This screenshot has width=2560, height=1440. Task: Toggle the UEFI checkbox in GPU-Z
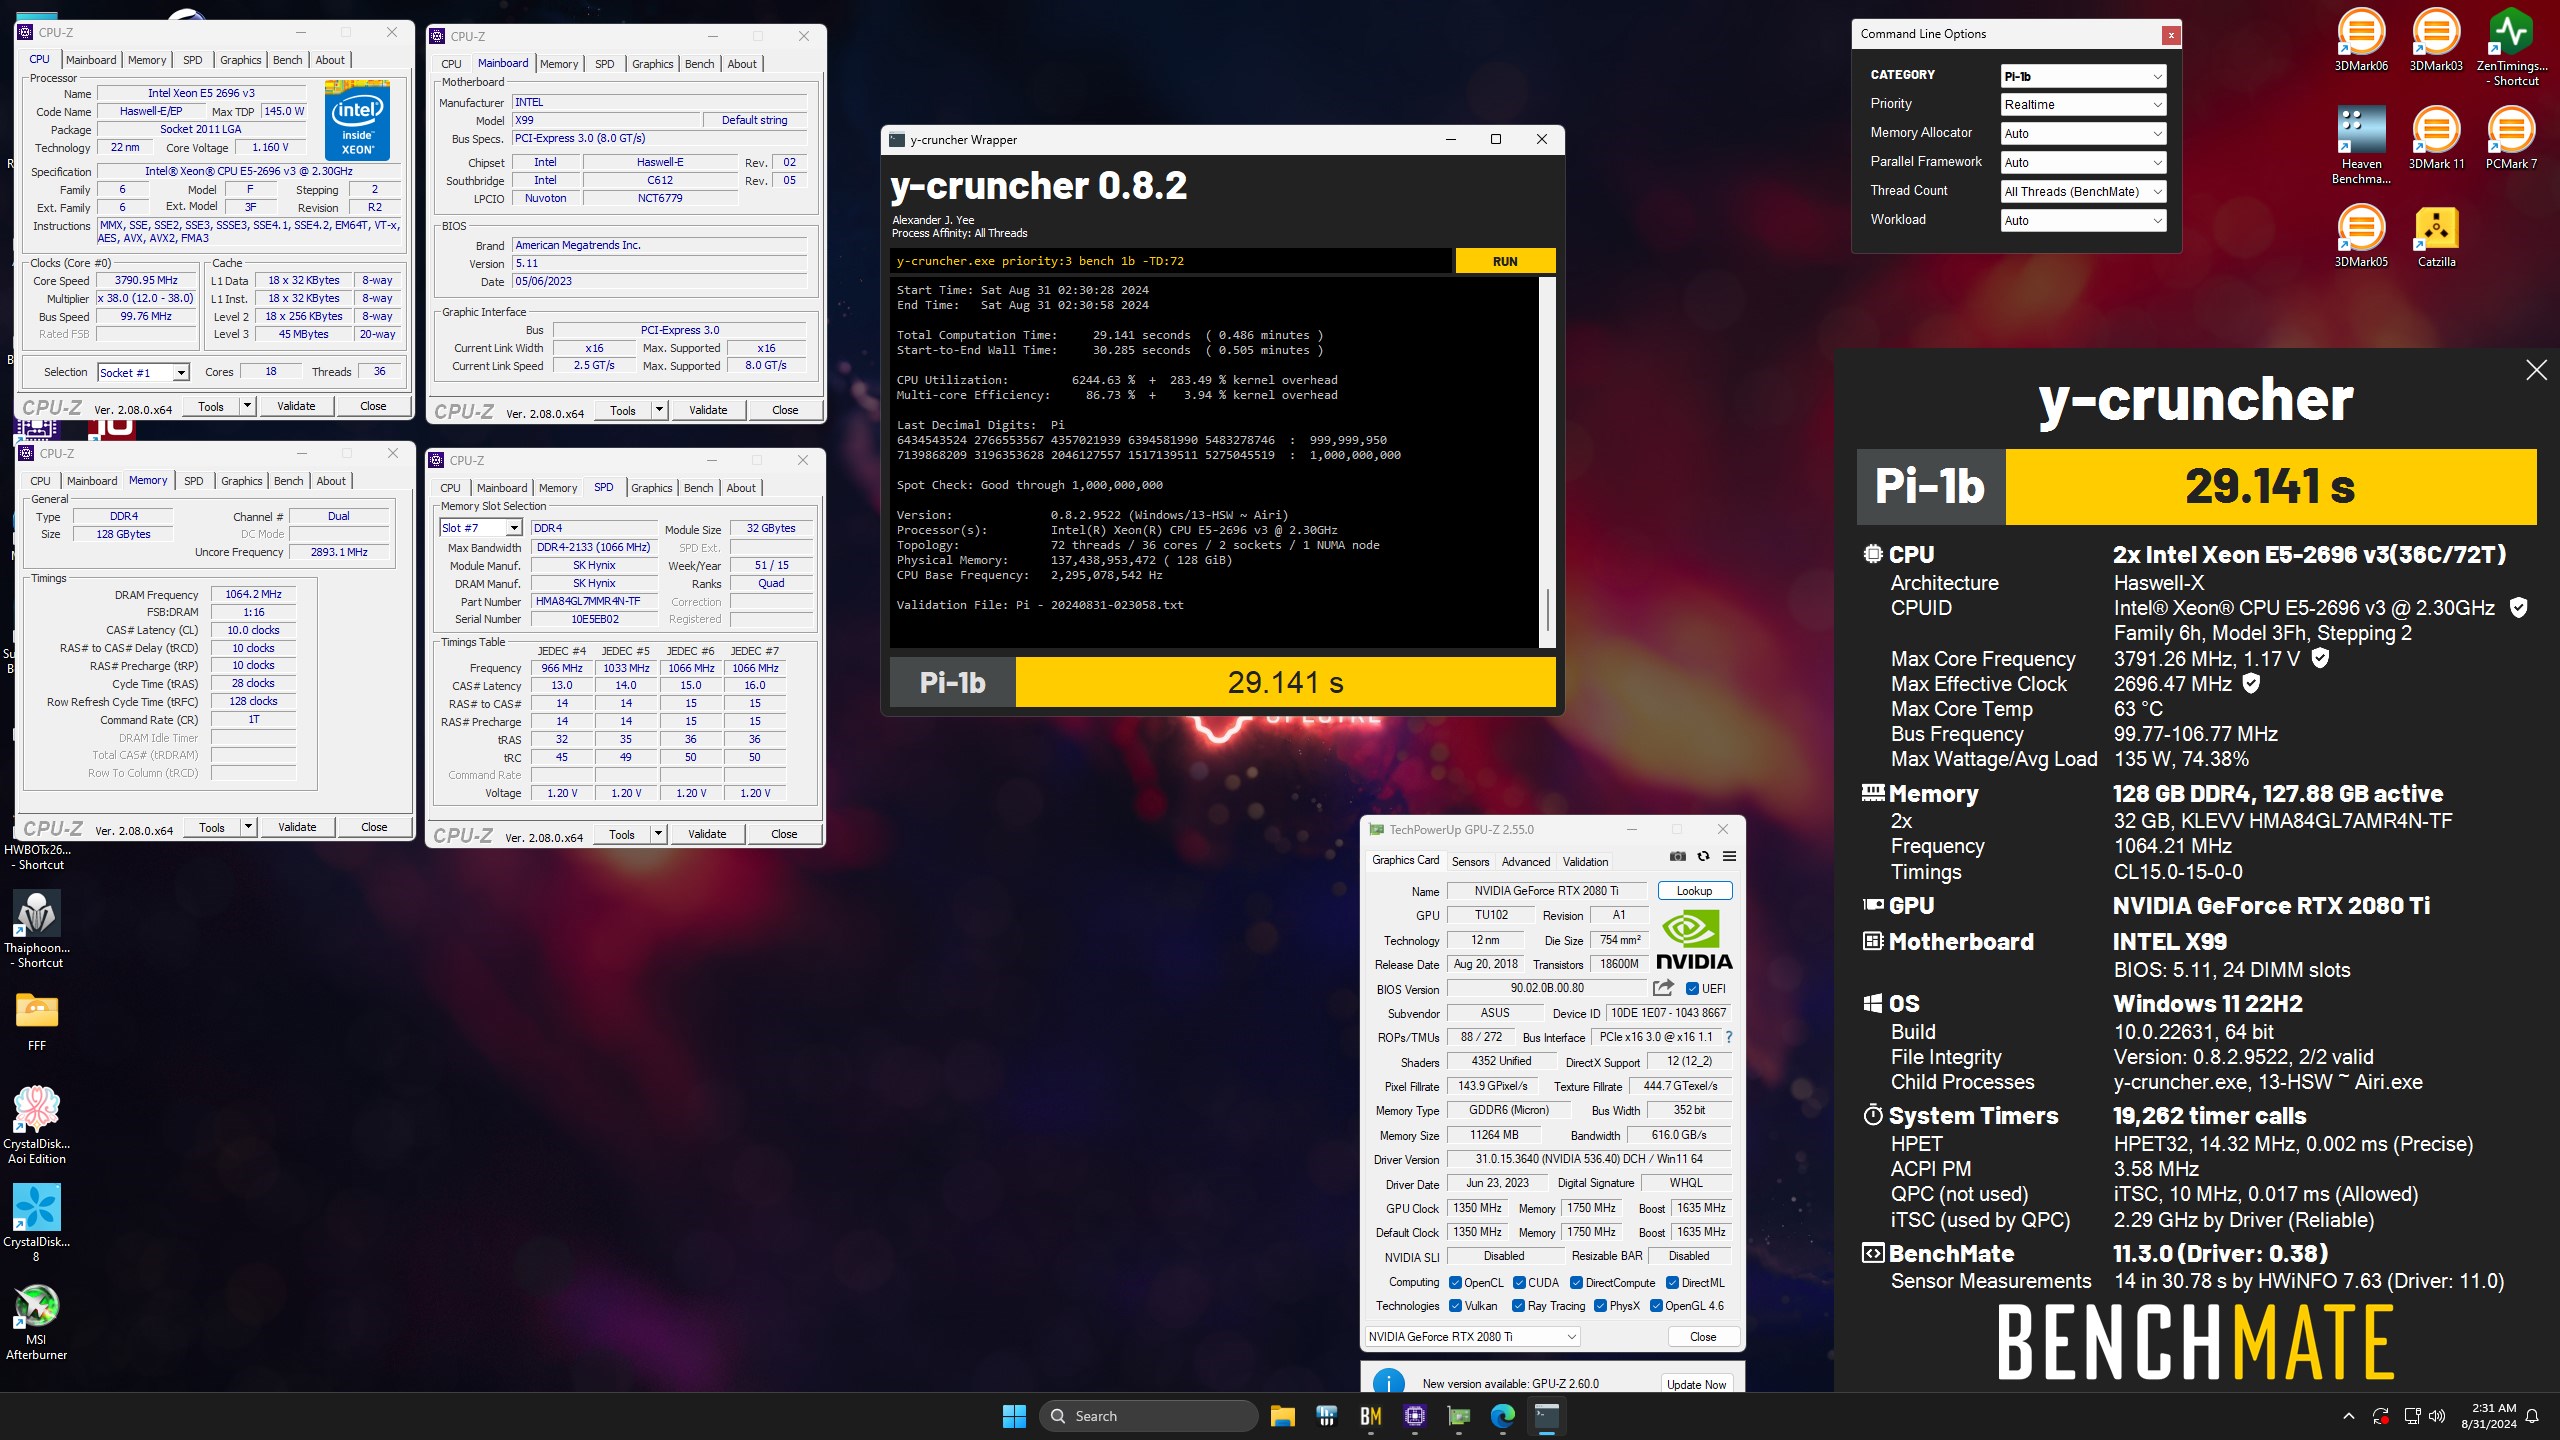[1692, 989]
